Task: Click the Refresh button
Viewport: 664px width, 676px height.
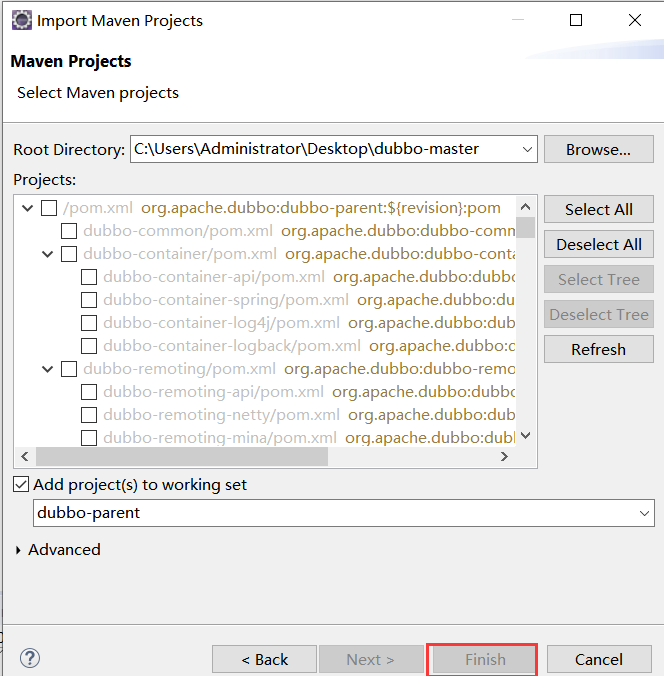Action: pyautogui.click(x=598, y=349)
